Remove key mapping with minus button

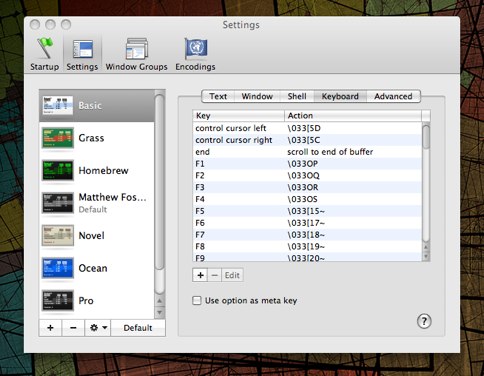point(215,275)
